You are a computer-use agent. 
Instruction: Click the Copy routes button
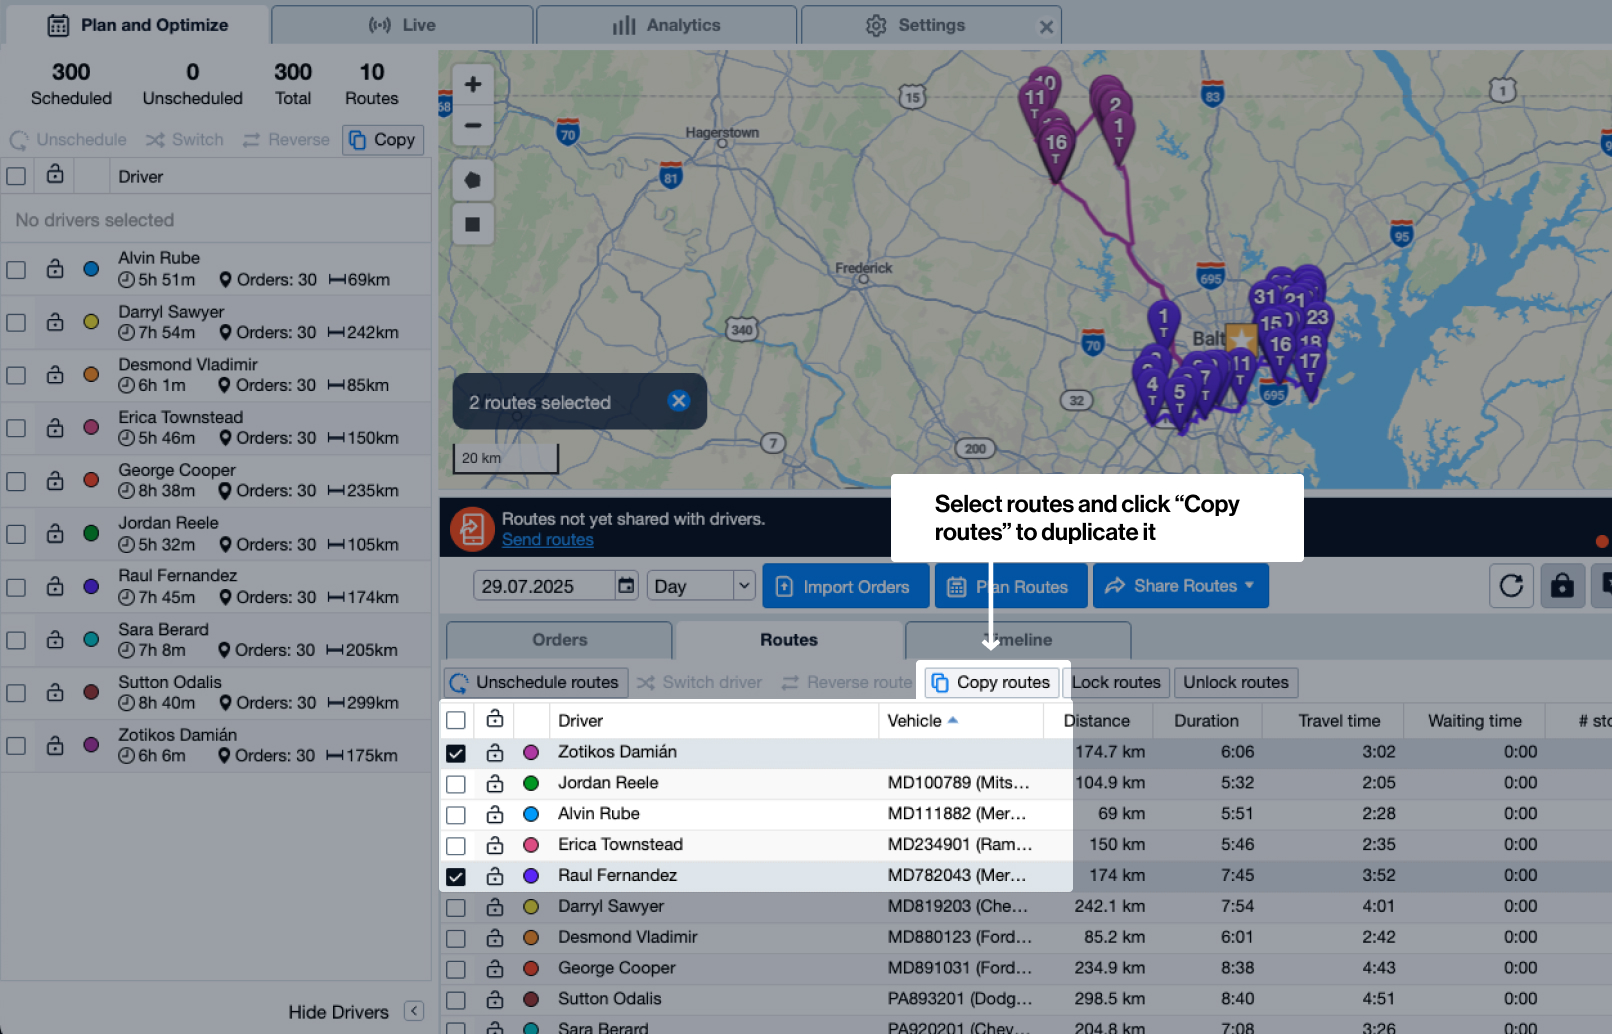pyautogui.click(x=992, y=682)
